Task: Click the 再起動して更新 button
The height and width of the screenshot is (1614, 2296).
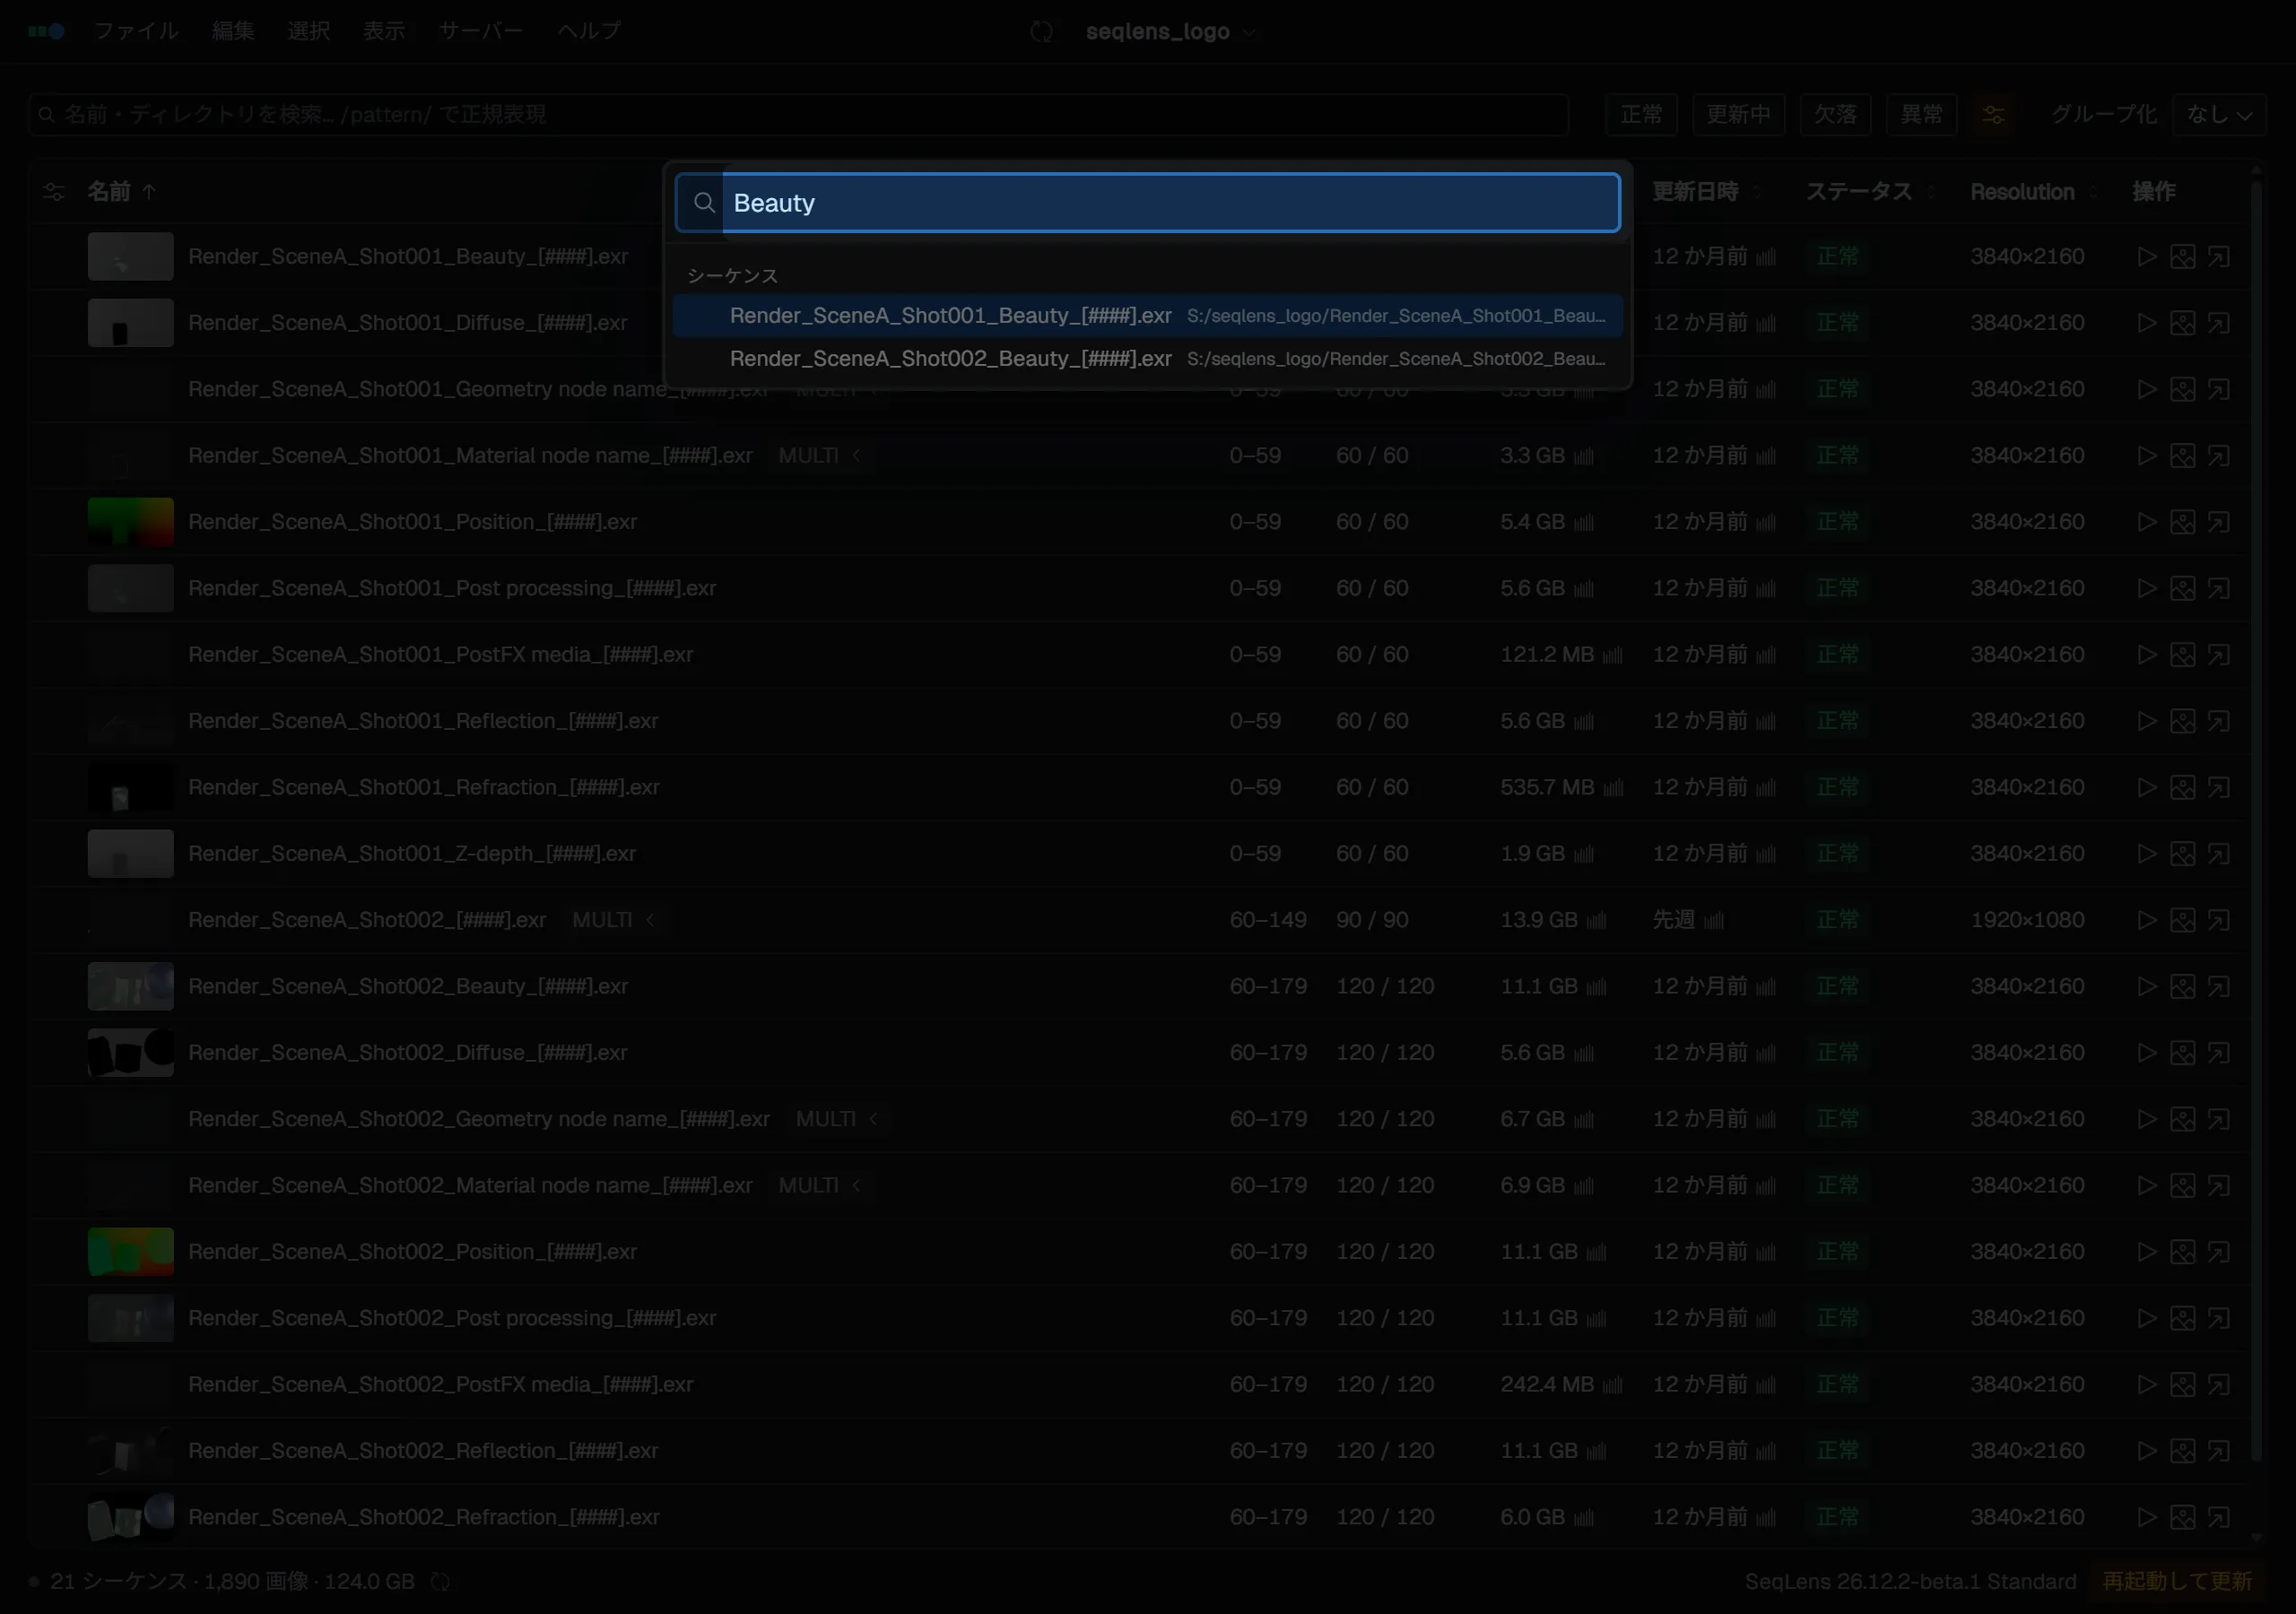Action: pyautogui.click(x=2177, y=1581)
